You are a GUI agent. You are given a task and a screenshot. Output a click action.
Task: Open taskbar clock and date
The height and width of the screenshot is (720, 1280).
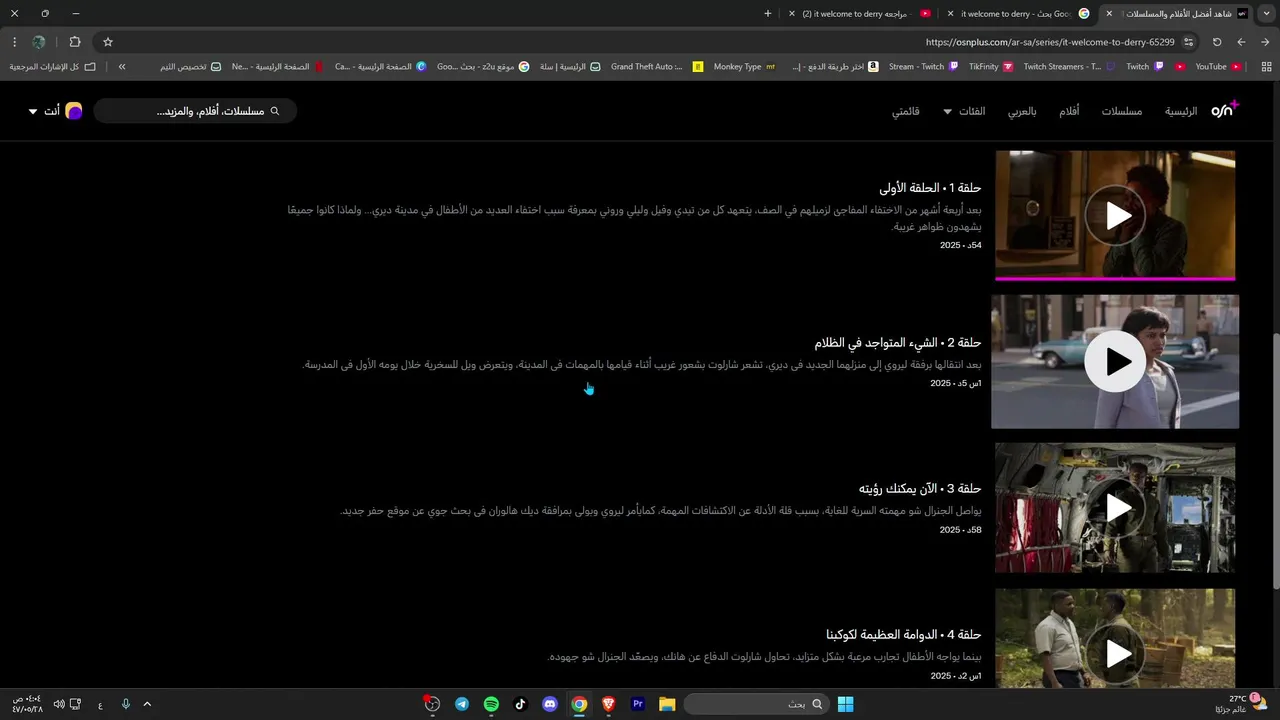coord(27,704)
